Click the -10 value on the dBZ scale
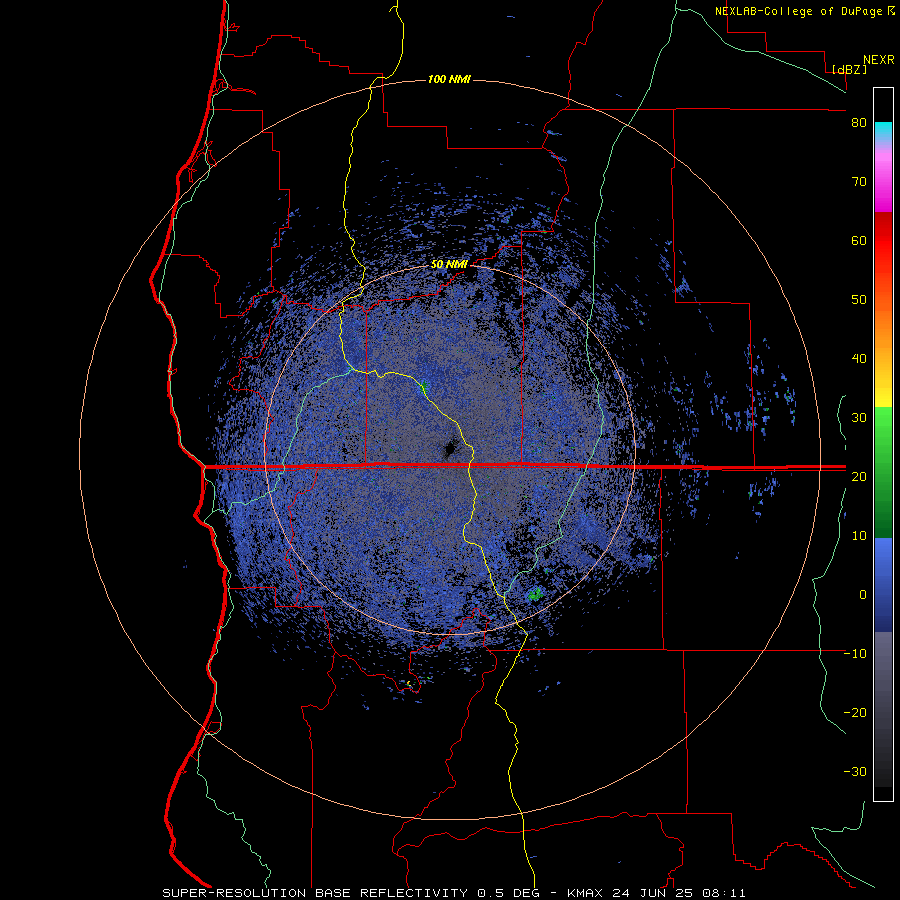 pos(855,654)
